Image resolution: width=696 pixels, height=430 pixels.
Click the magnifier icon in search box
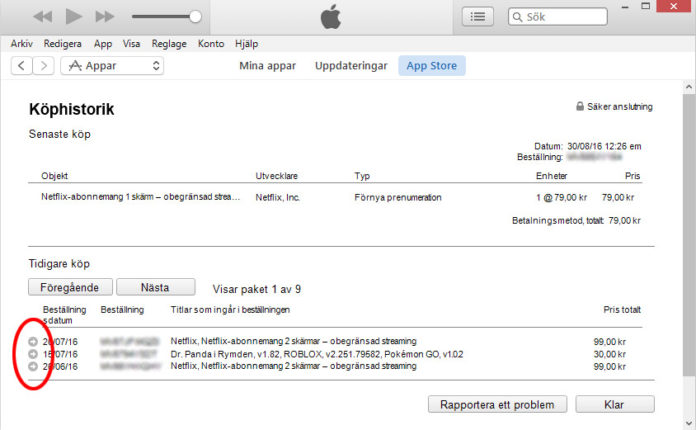coord(517,17)
